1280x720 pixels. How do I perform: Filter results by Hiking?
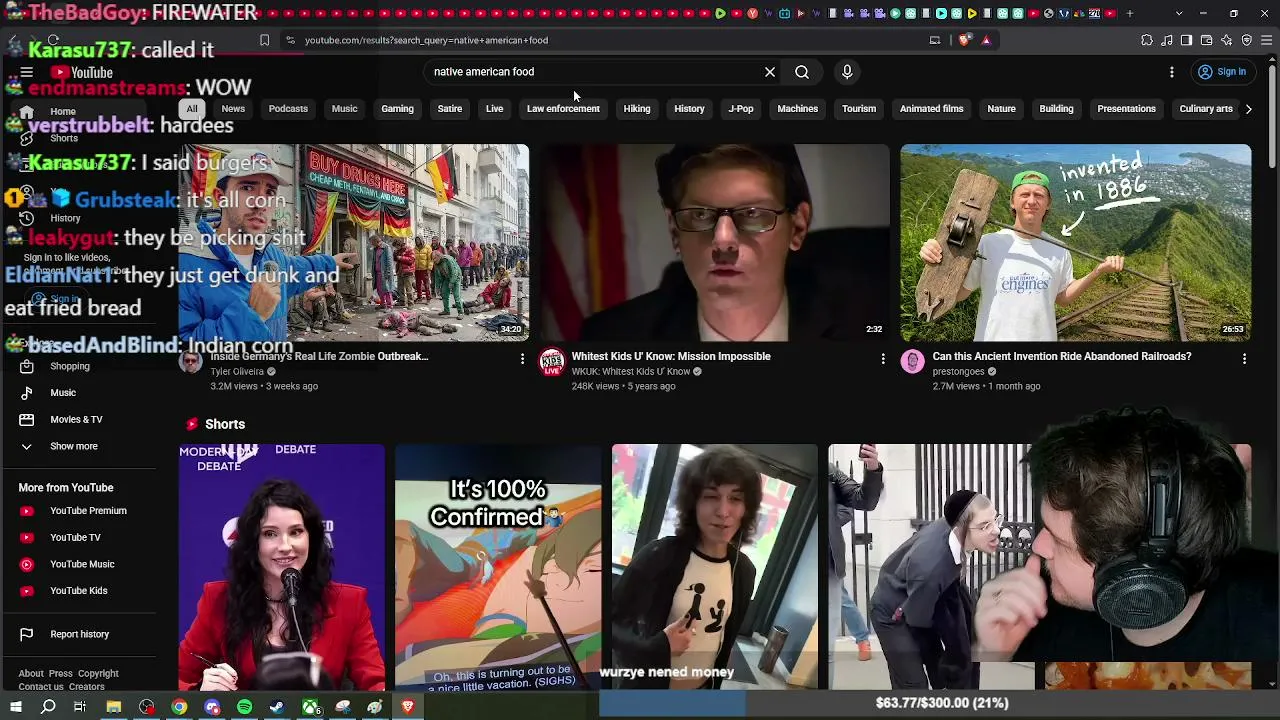637,109
